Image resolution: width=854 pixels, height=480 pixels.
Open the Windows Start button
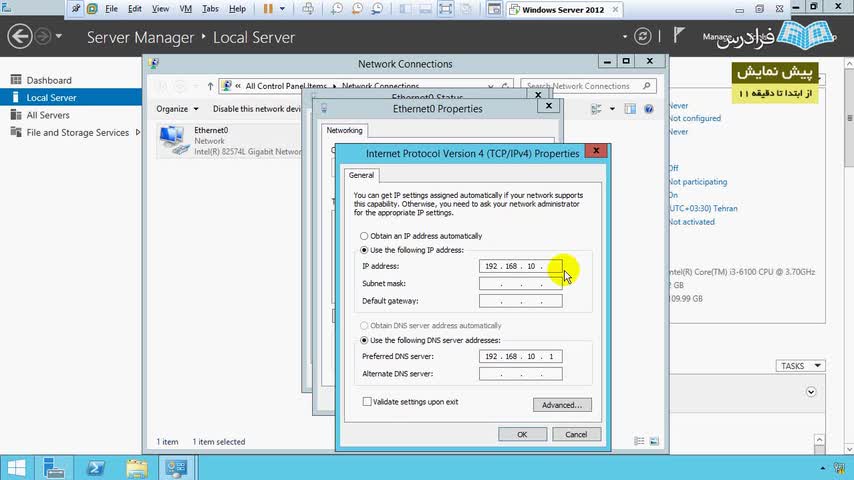pos(16,468)
